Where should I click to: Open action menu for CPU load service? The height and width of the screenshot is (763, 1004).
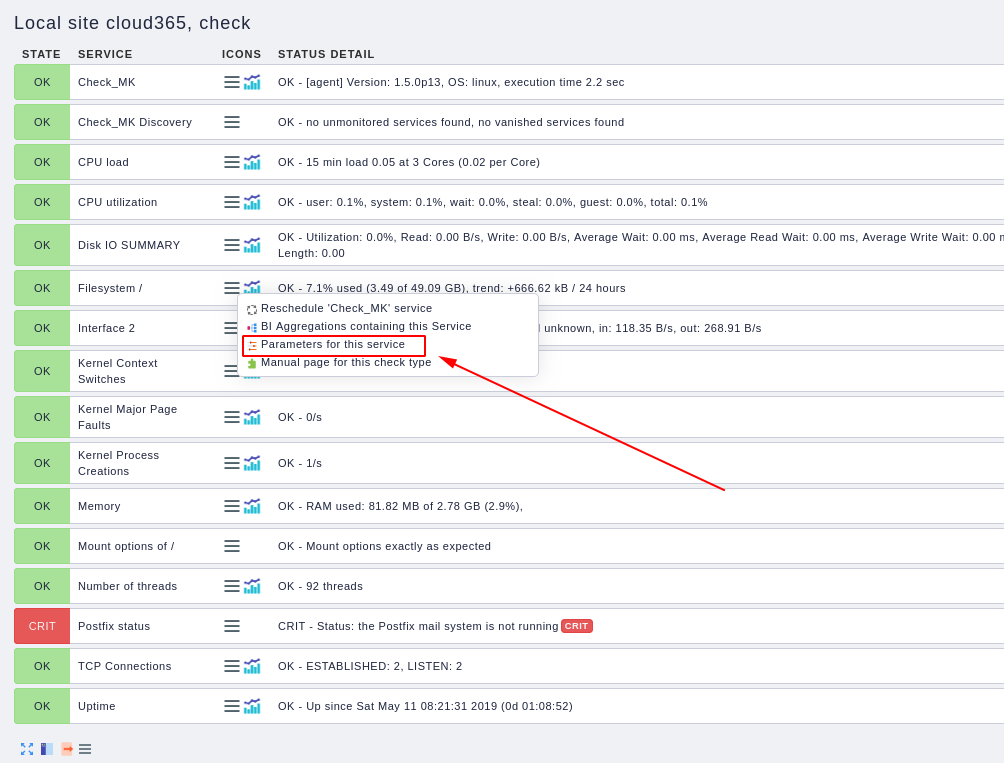232,163
